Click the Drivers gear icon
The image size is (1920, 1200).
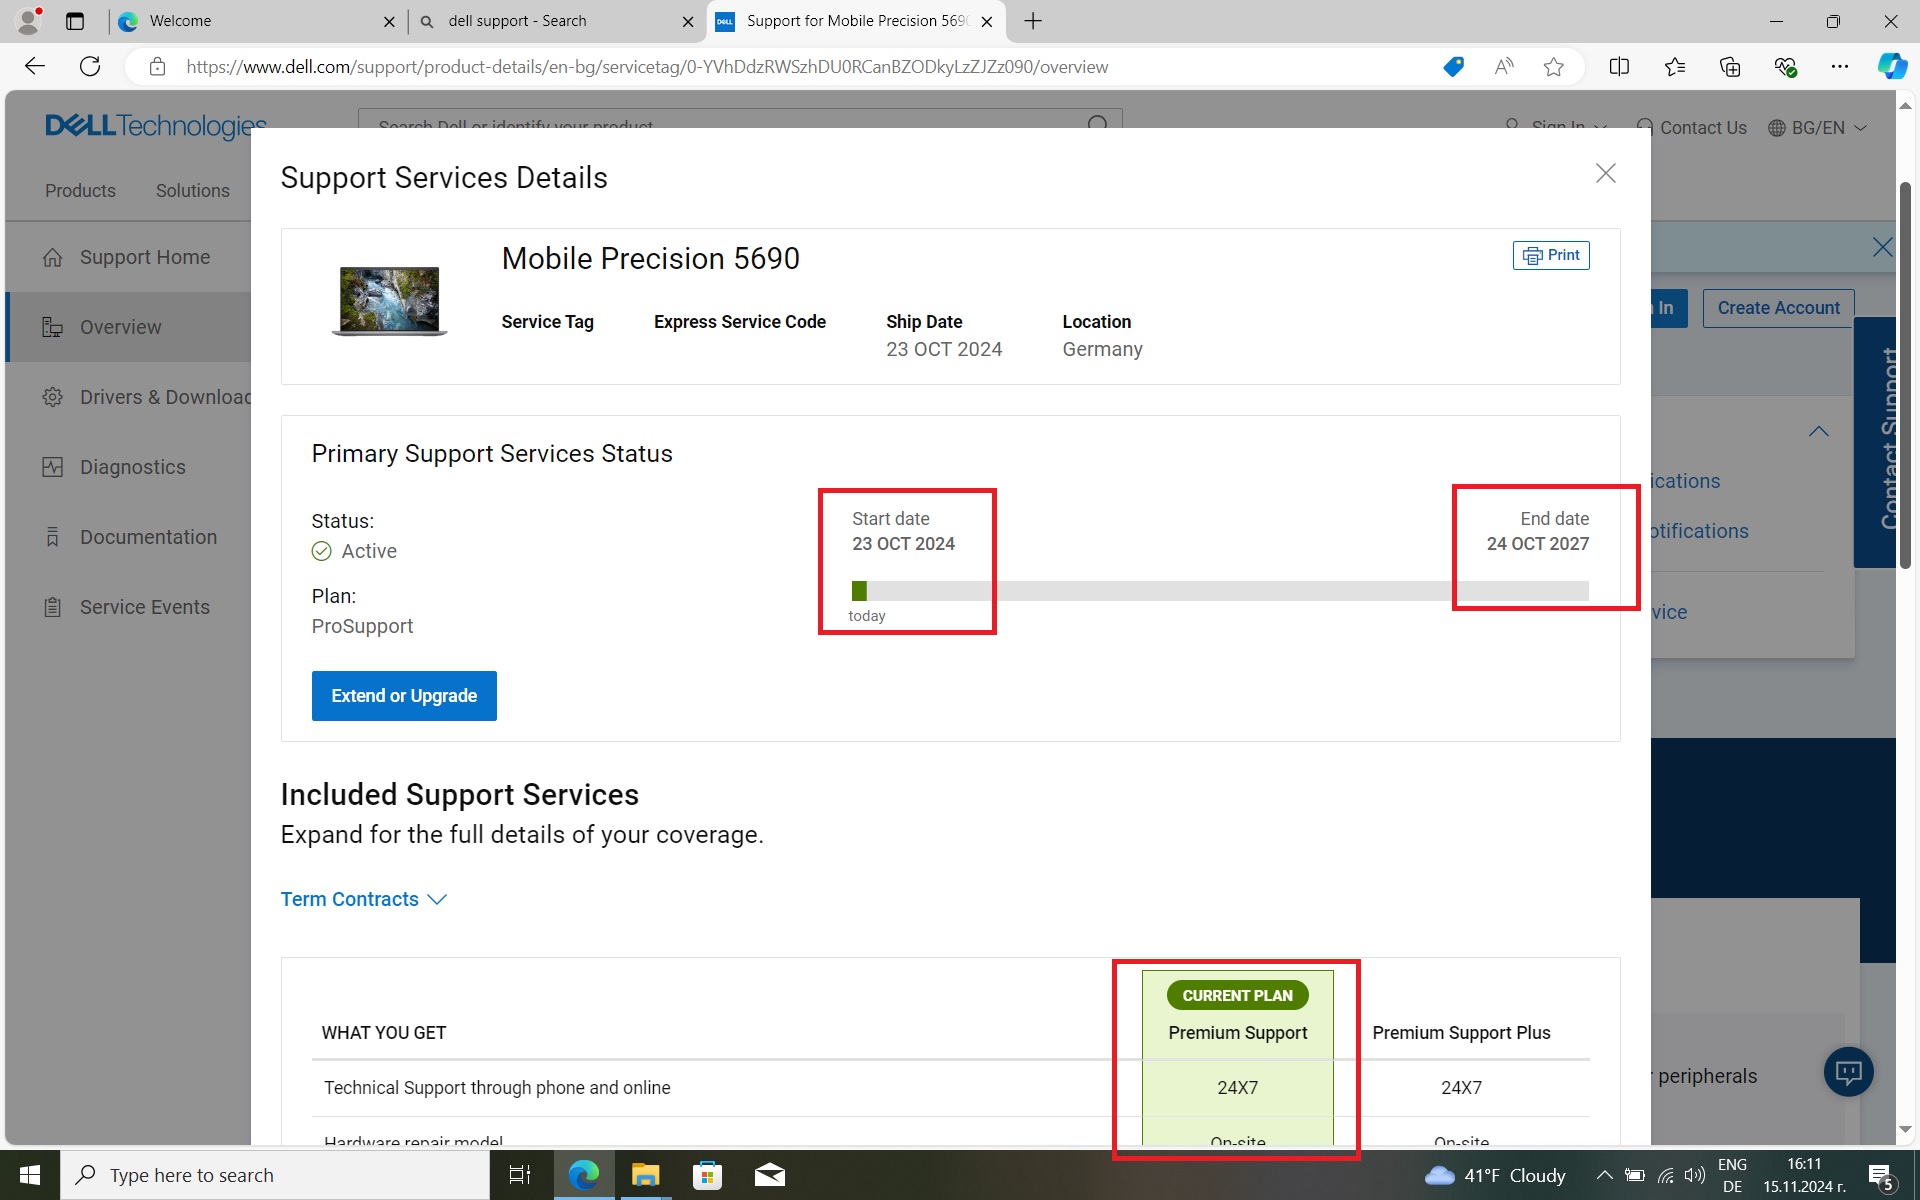coord(53,397)
